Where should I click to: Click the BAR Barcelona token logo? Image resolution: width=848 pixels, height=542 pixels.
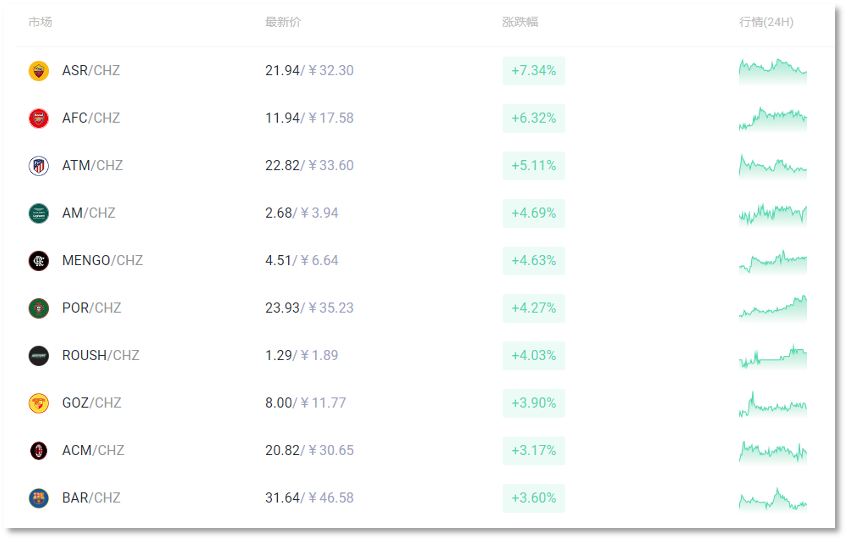38,498
